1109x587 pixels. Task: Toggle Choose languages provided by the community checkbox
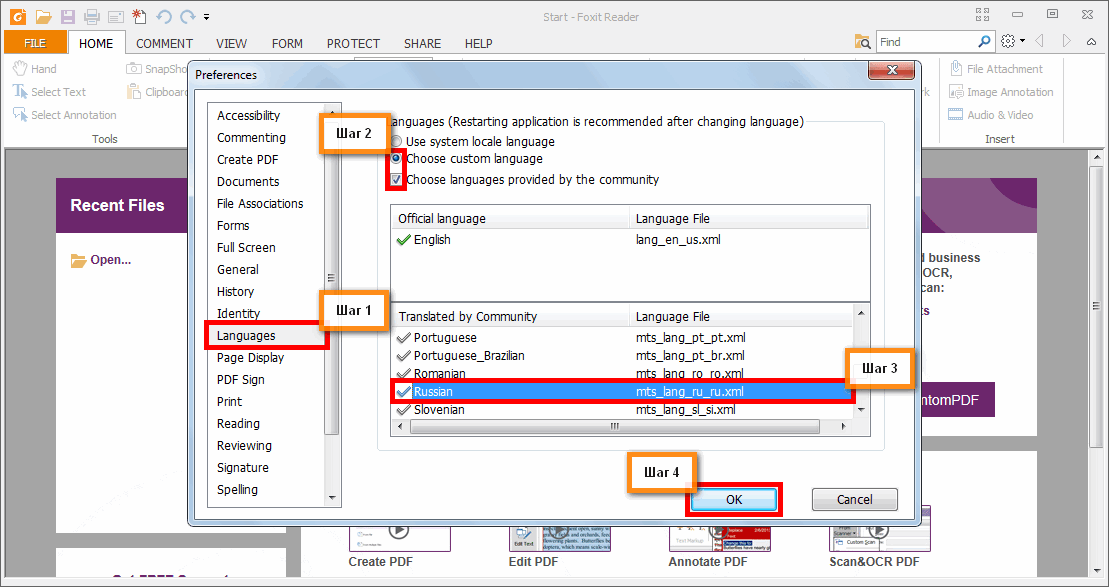tap(396, 180)
